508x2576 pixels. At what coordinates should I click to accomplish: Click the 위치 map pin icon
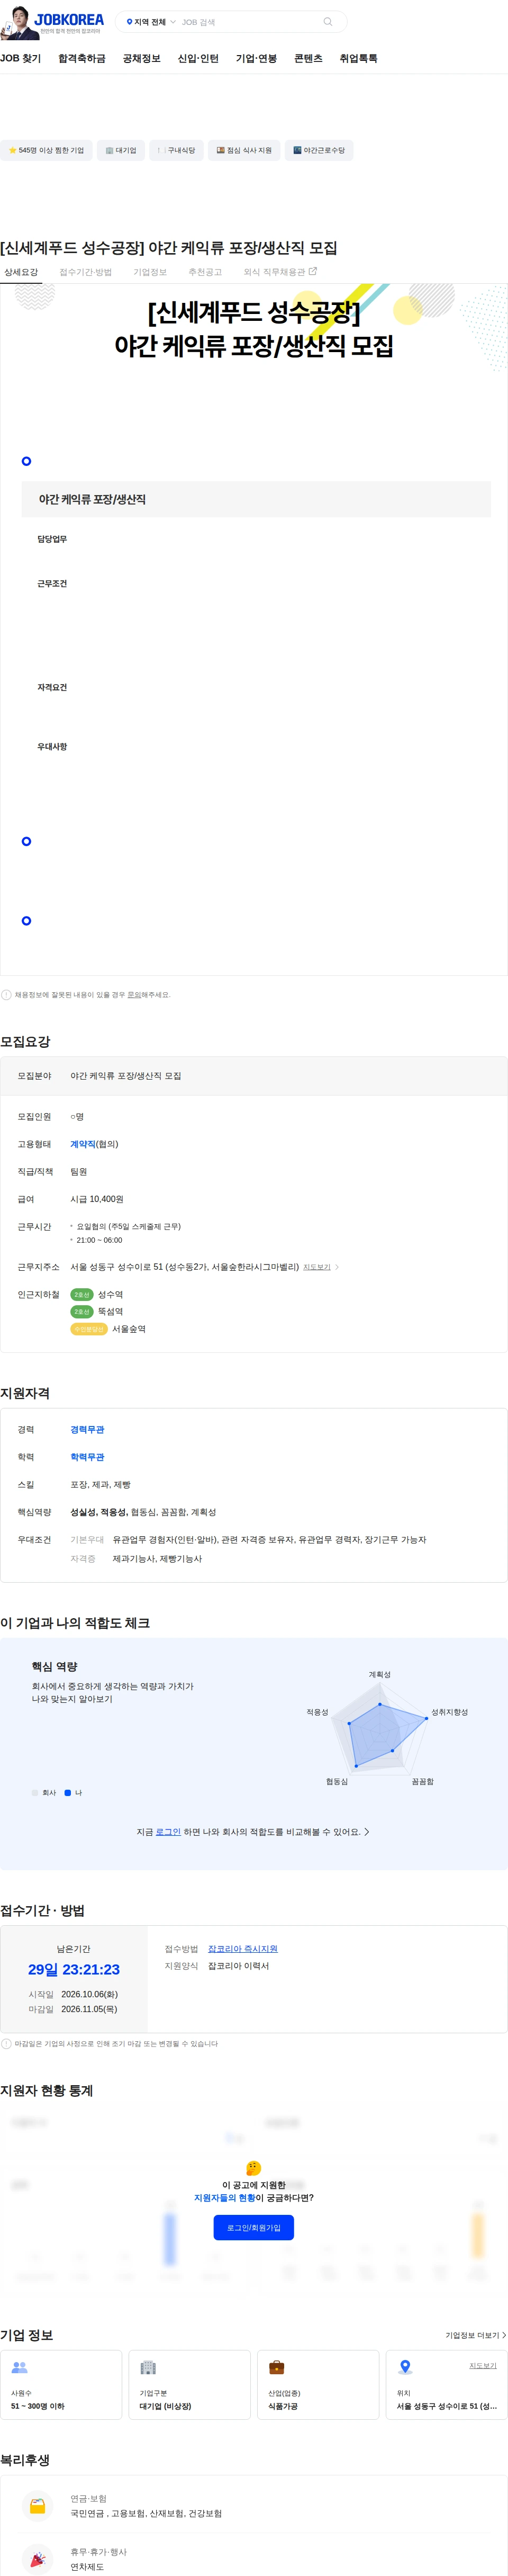coord(405,2367)
